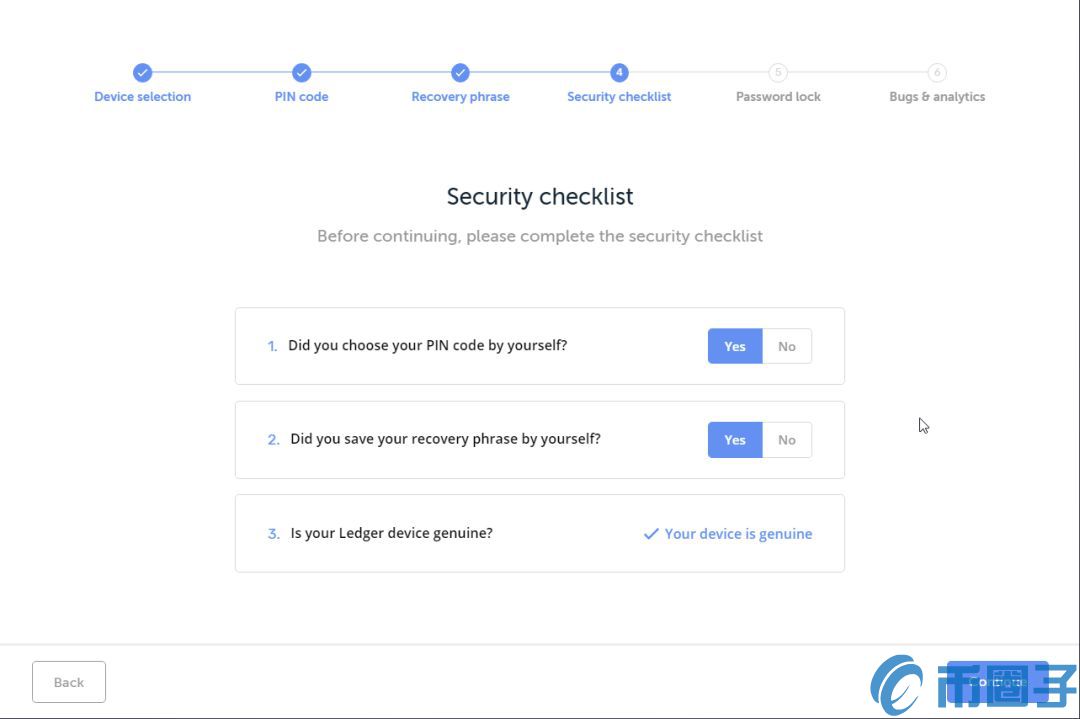Click the Device selection step checkmark icon
Screen dimensions: 1080x719
tap(143, 72)
